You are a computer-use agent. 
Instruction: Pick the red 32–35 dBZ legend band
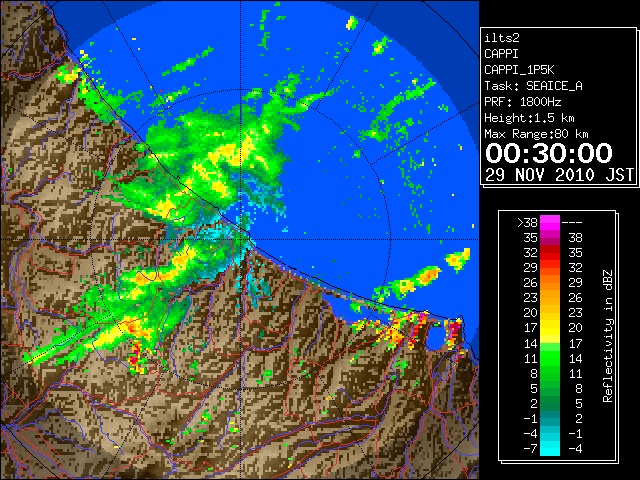(x=550, y=253)
